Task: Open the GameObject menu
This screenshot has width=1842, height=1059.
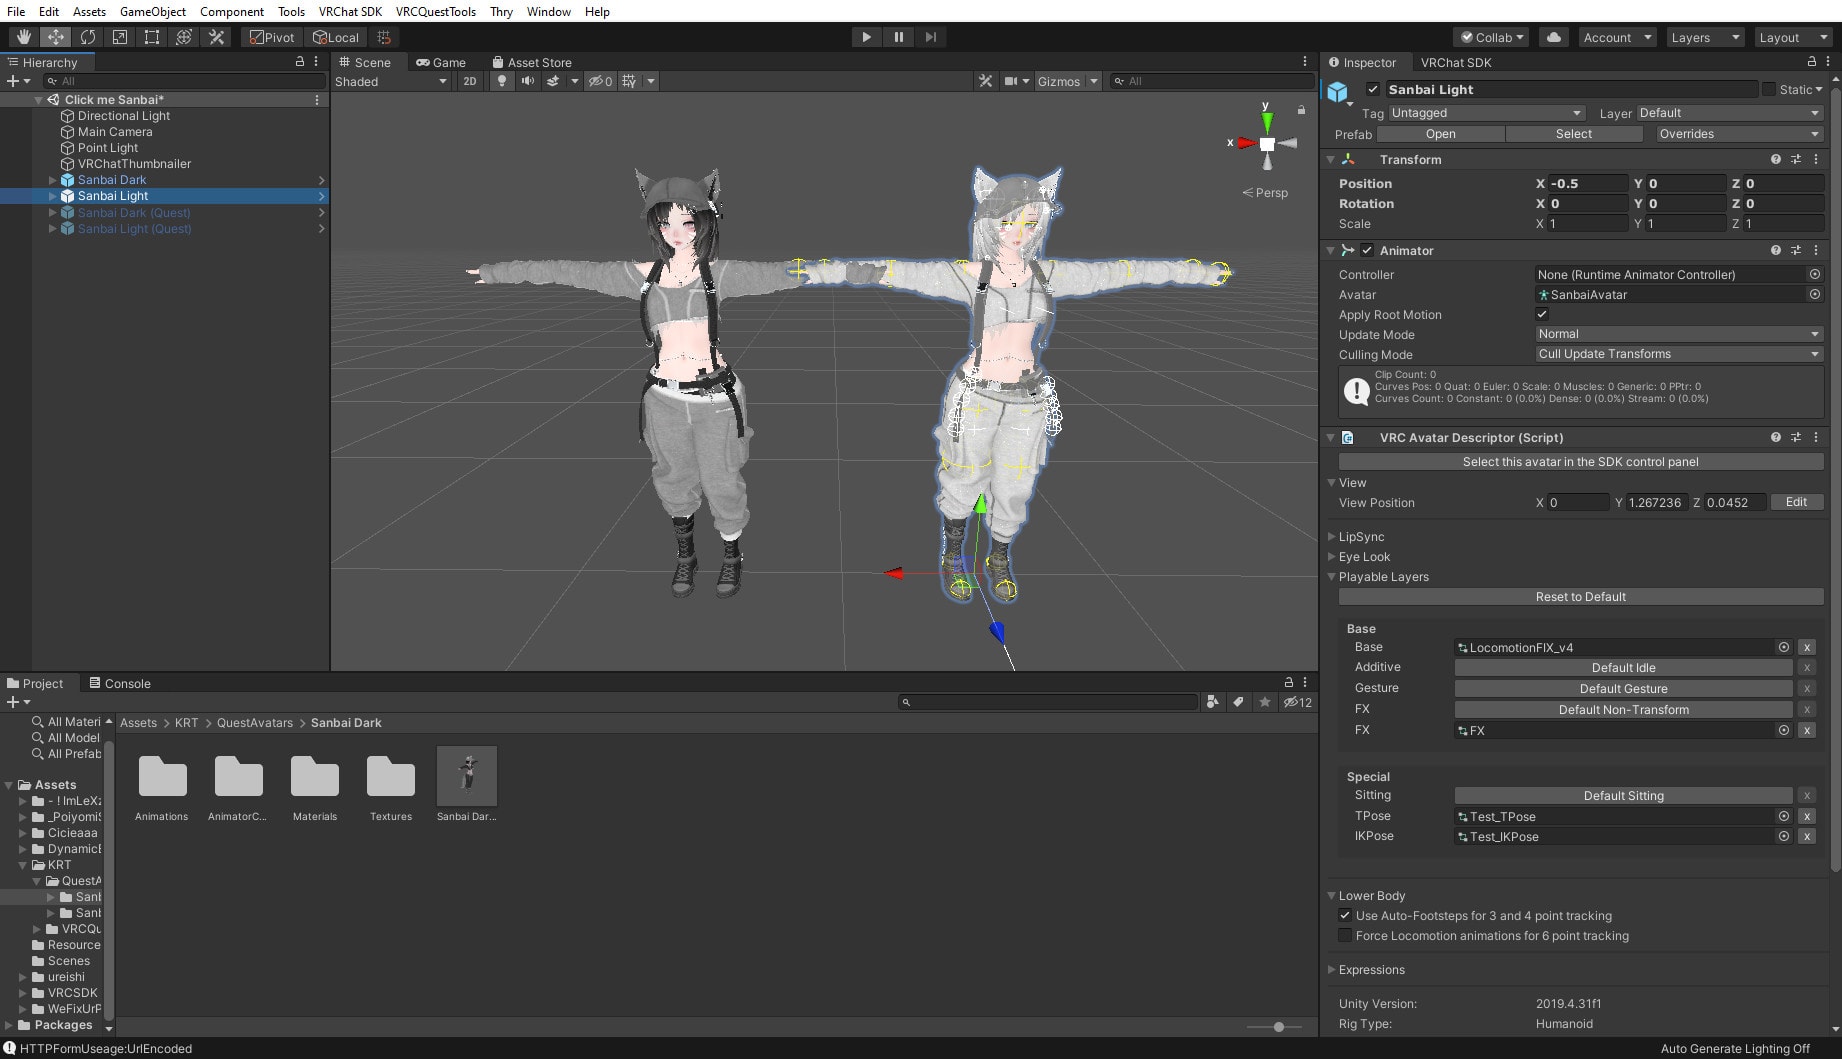Action: point(152,11)
